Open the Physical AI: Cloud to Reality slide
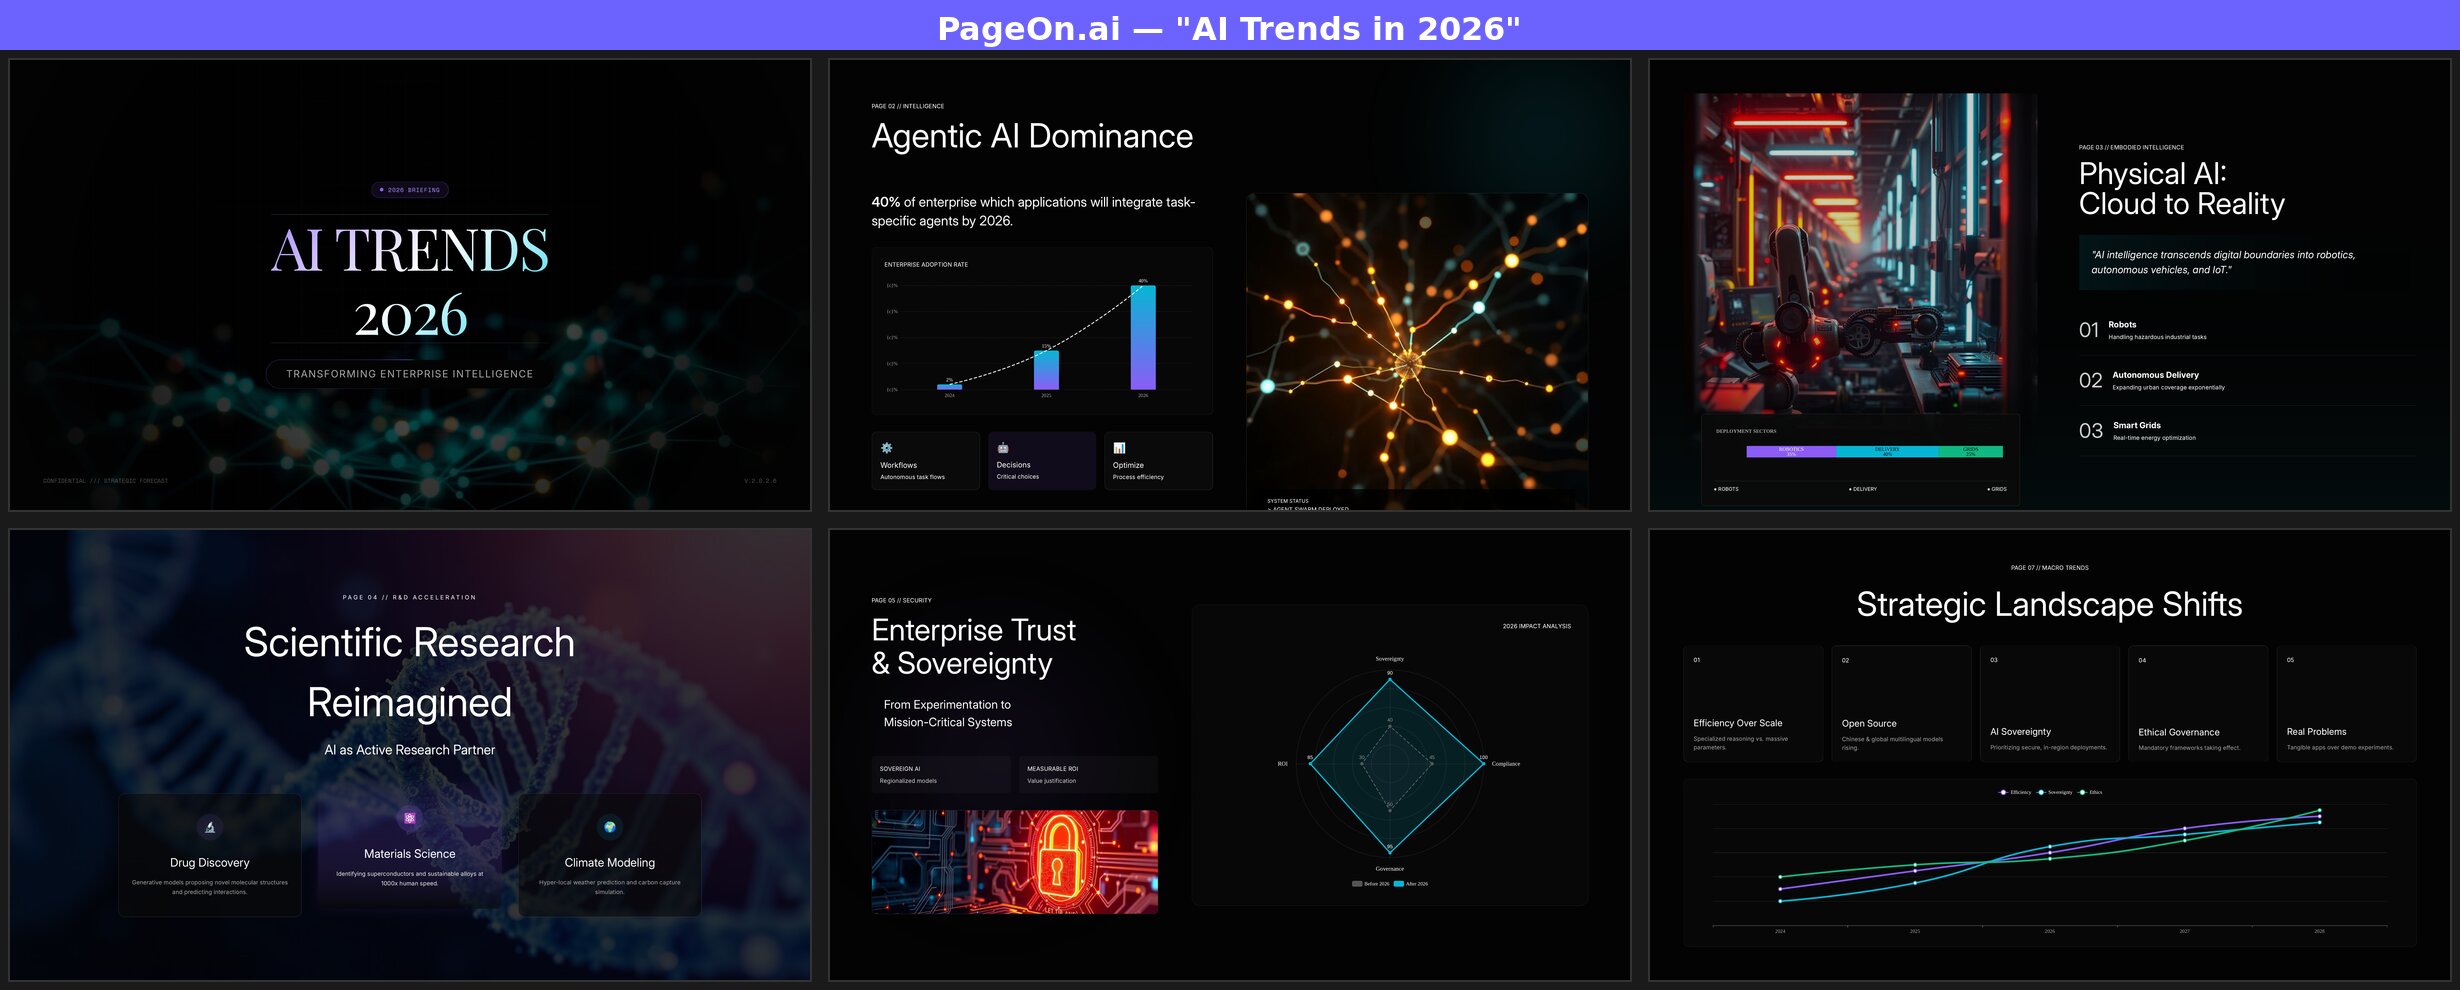This screenshot has height=990, width=2460. 2050,285
